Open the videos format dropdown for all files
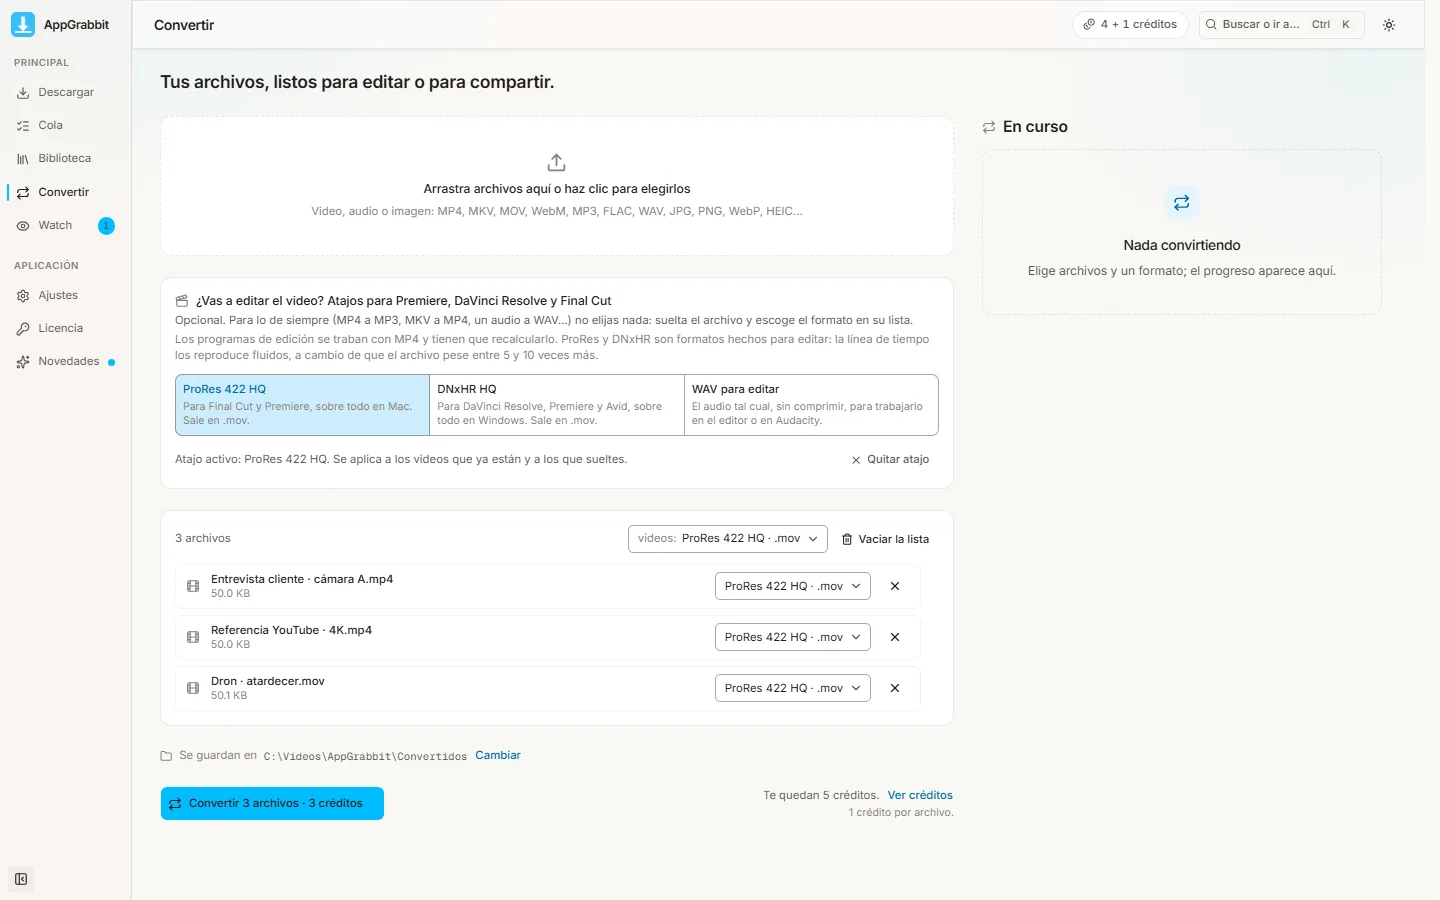 (727, 538)
